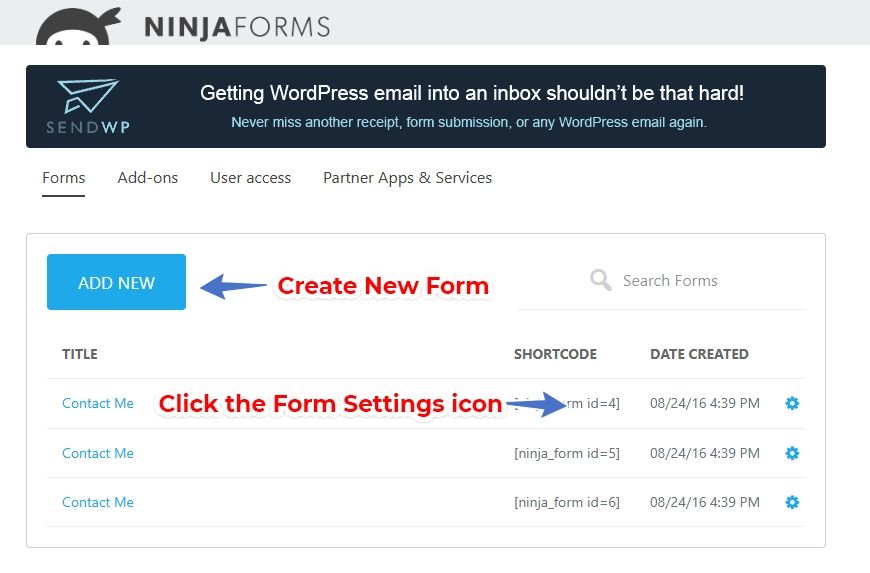Select Partner Apps & Services tab

pos(407,178)
